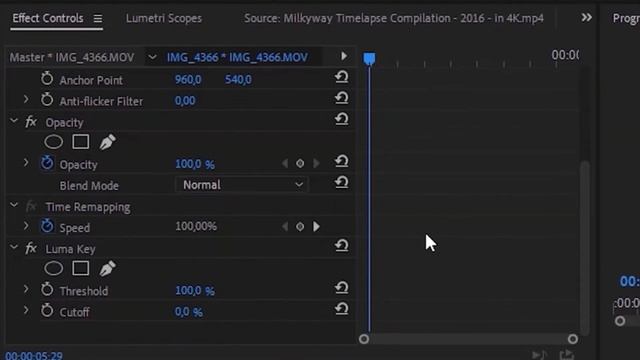Add or remove Opacity keyframe
The height and width of the screenshot is (360, 640).
coord(300,163)
